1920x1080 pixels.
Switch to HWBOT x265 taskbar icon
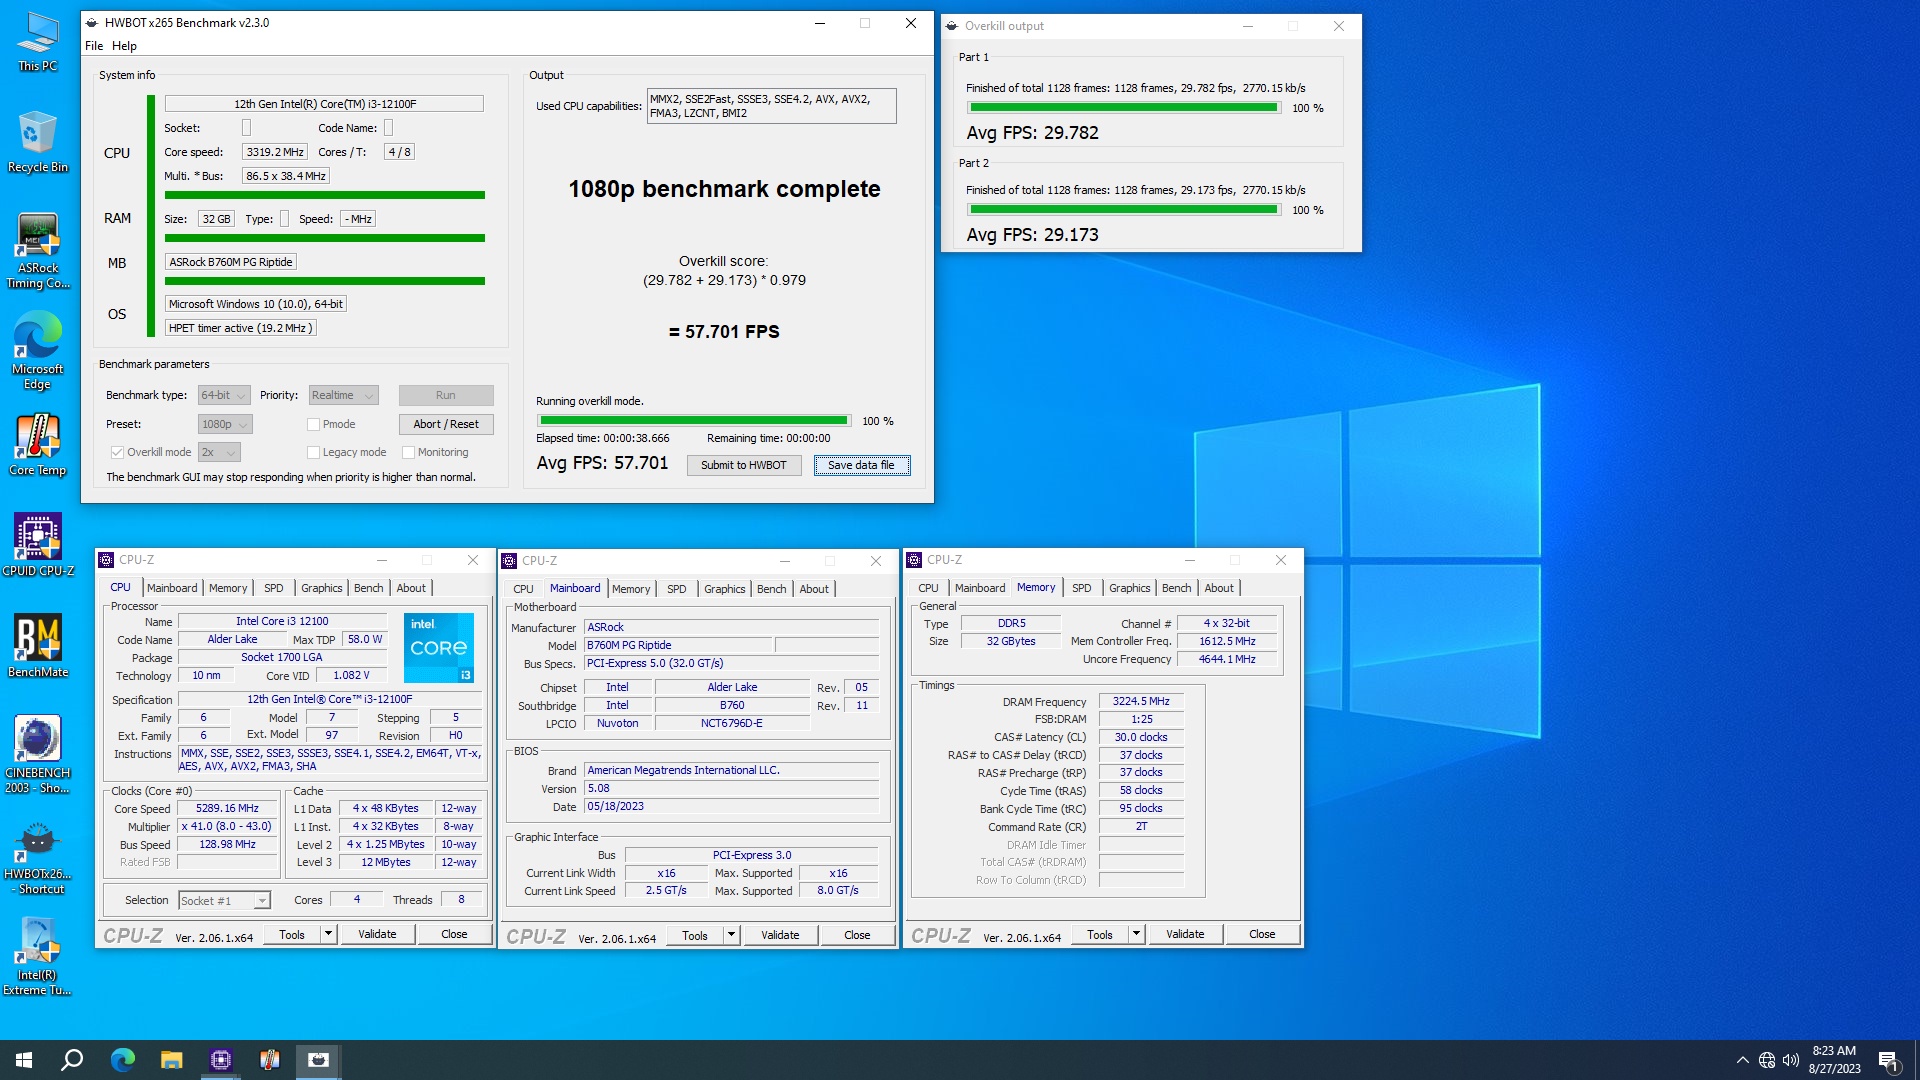click(318, 1060)
